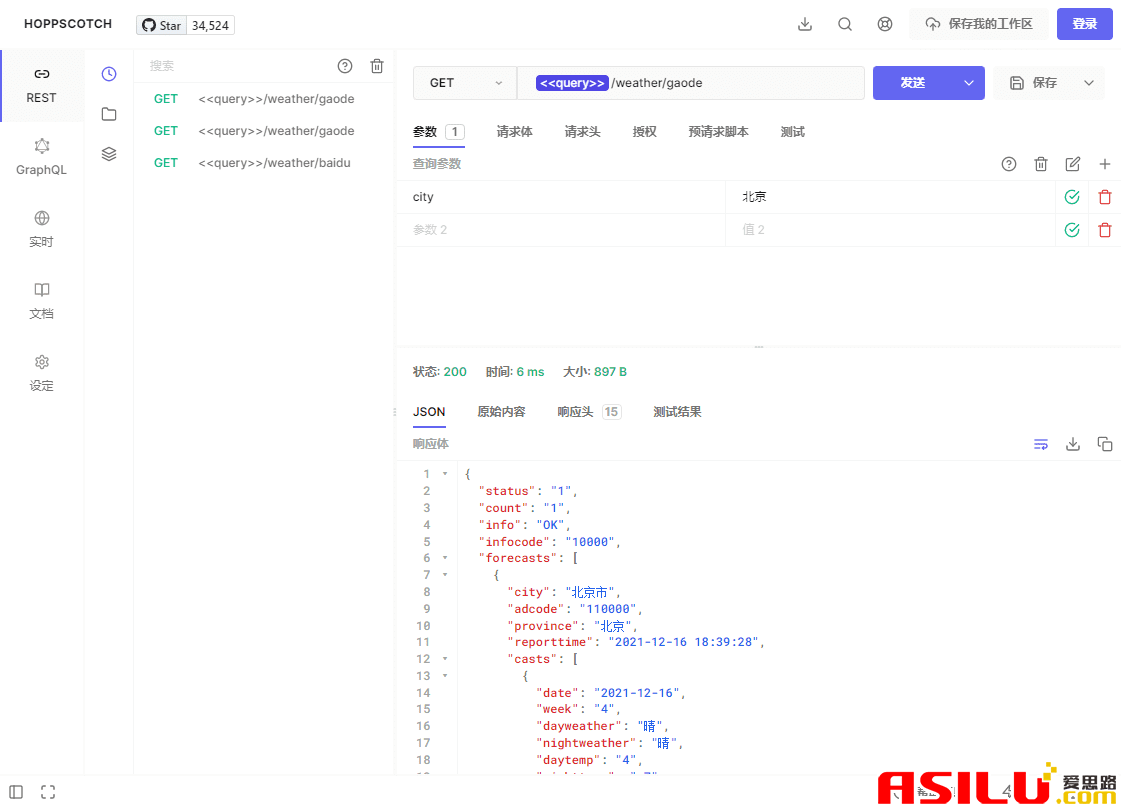
Task: Download the response body file
Action: pos(1073,444)
